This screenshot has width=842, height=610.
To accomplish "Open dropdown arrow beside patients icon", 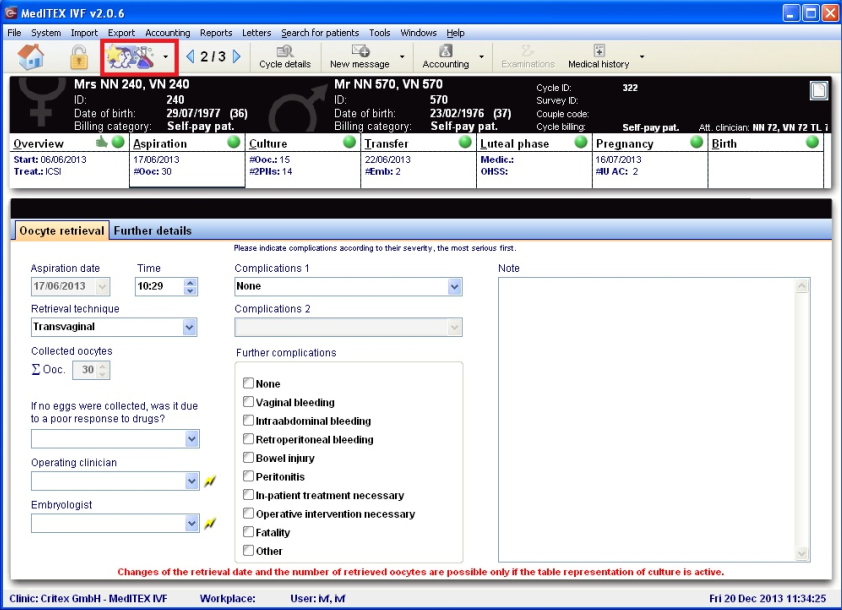I will point(165,57).
